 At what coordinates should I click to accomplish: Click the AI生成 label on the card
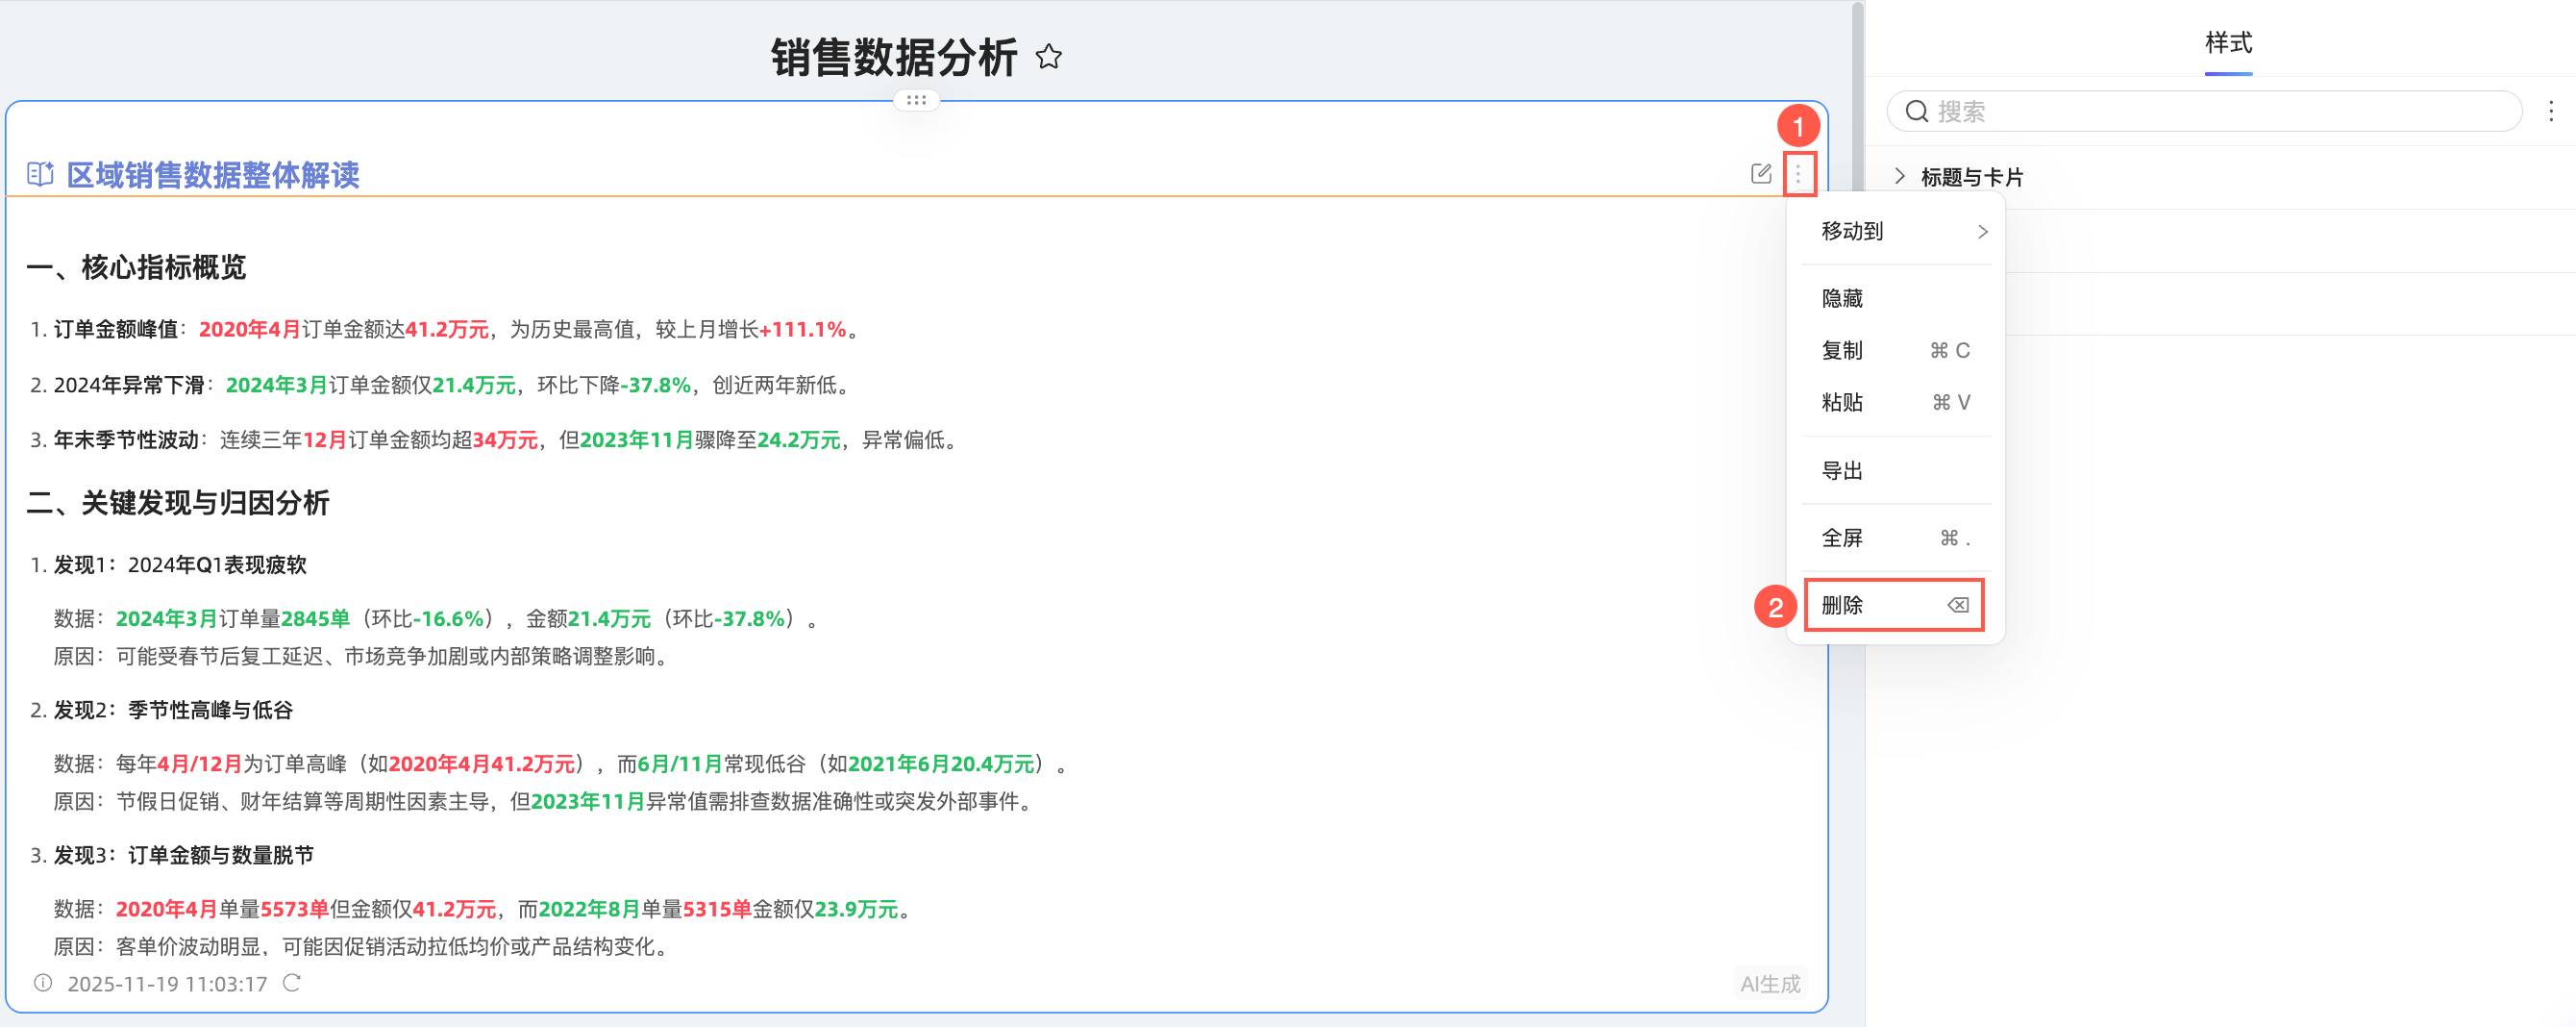(1770, 984)
